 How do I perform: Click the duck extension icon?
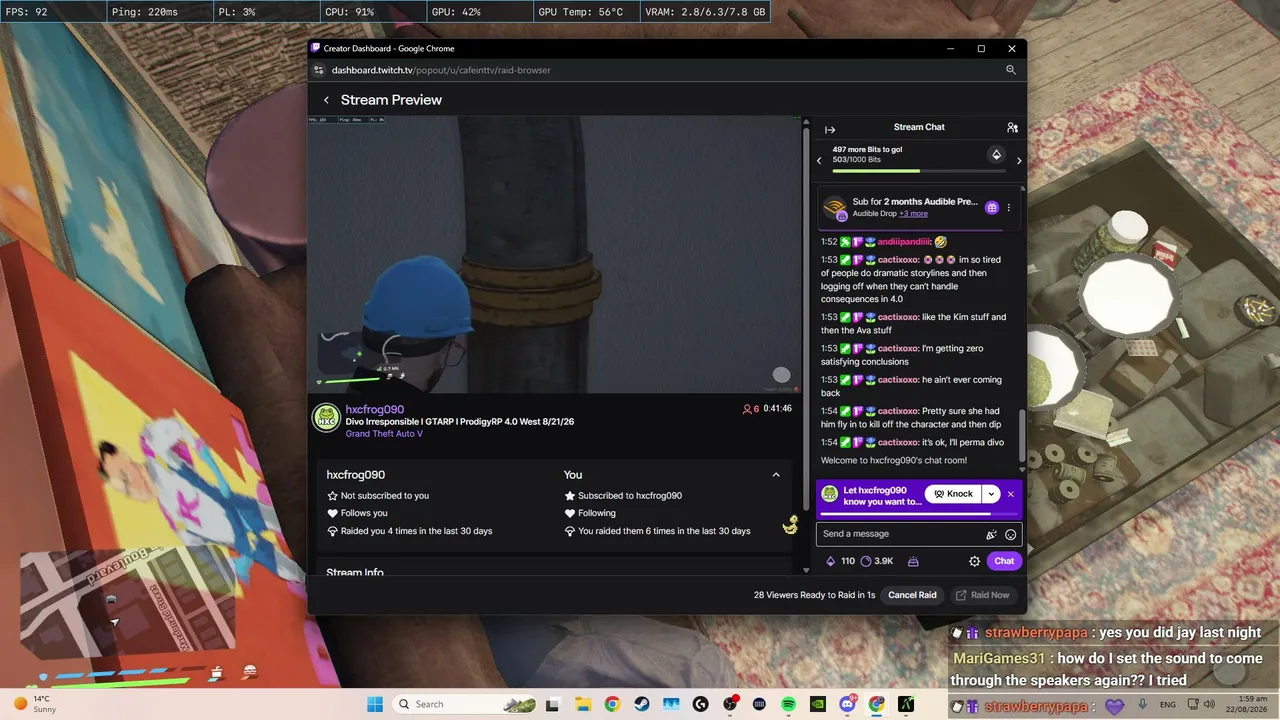click(x=790, y=525)
